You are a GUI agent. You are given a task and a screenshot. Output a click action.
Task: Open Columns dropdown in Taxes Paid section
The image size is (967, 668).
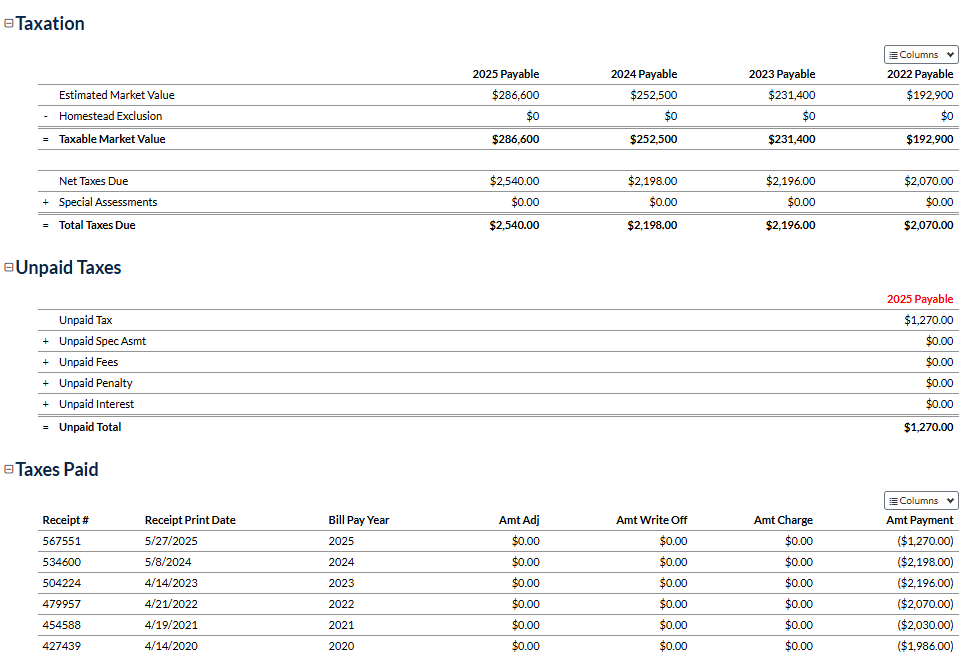pos(920,501)
